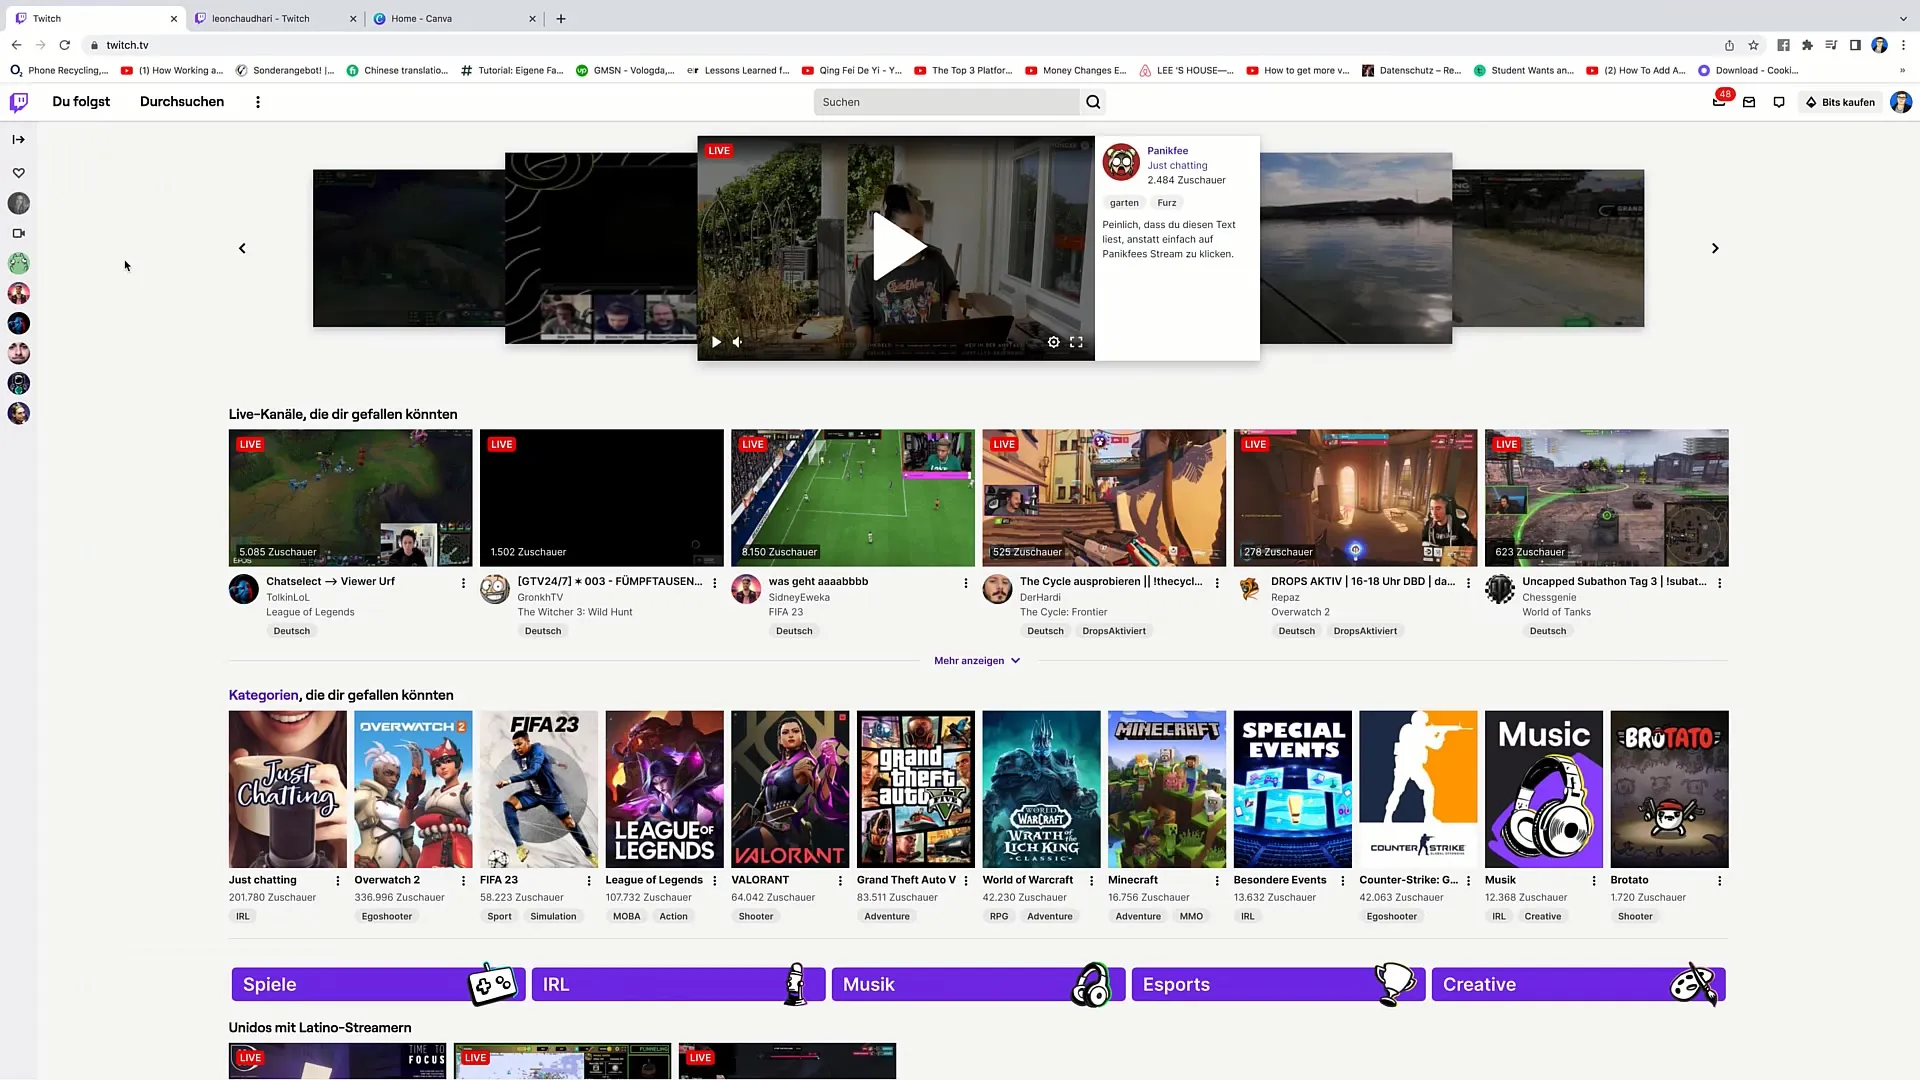Open featured player settings gear
The image size is (1920, 1080).
point(1053,342)
